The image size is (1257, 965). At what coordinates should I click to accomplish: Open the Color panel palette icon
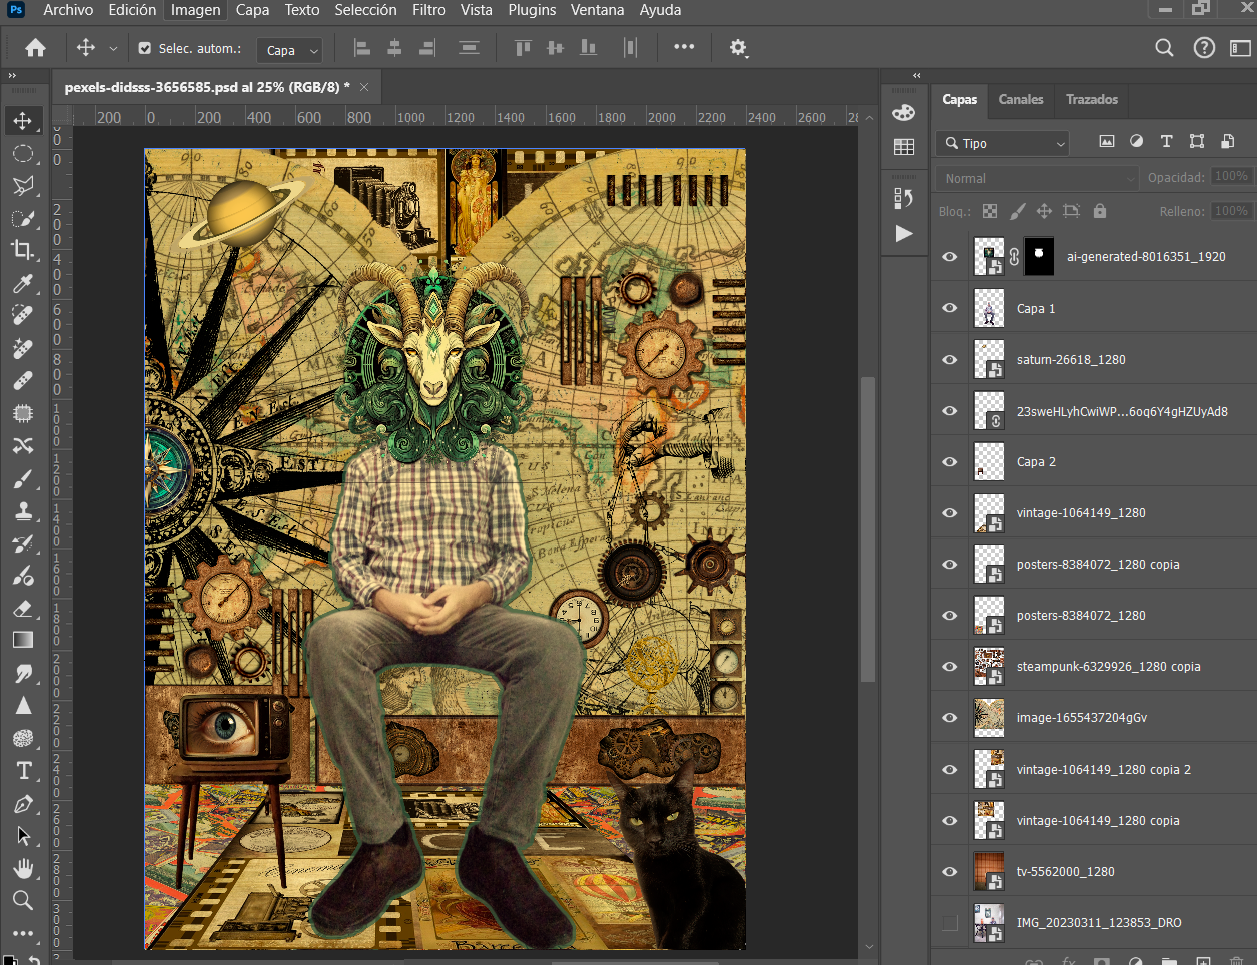(904, 112)
